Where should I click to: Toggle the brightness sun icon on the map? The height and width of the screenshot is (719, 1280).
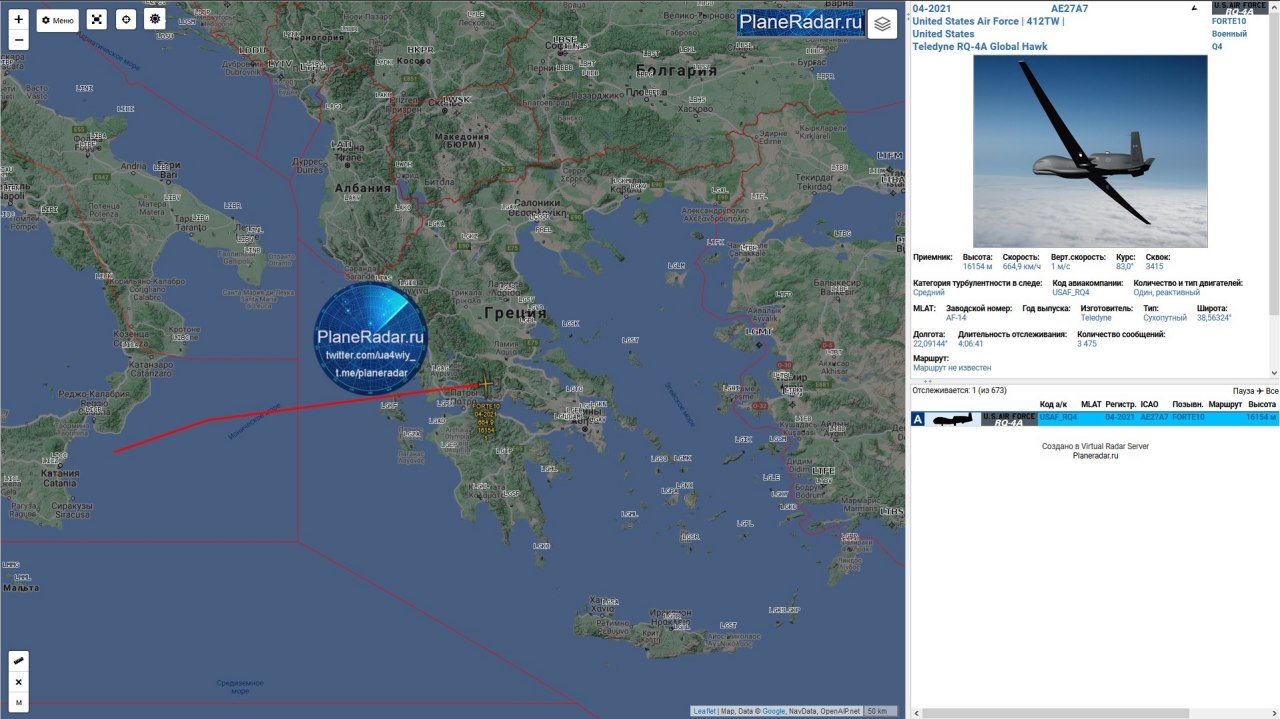point(154,20)
